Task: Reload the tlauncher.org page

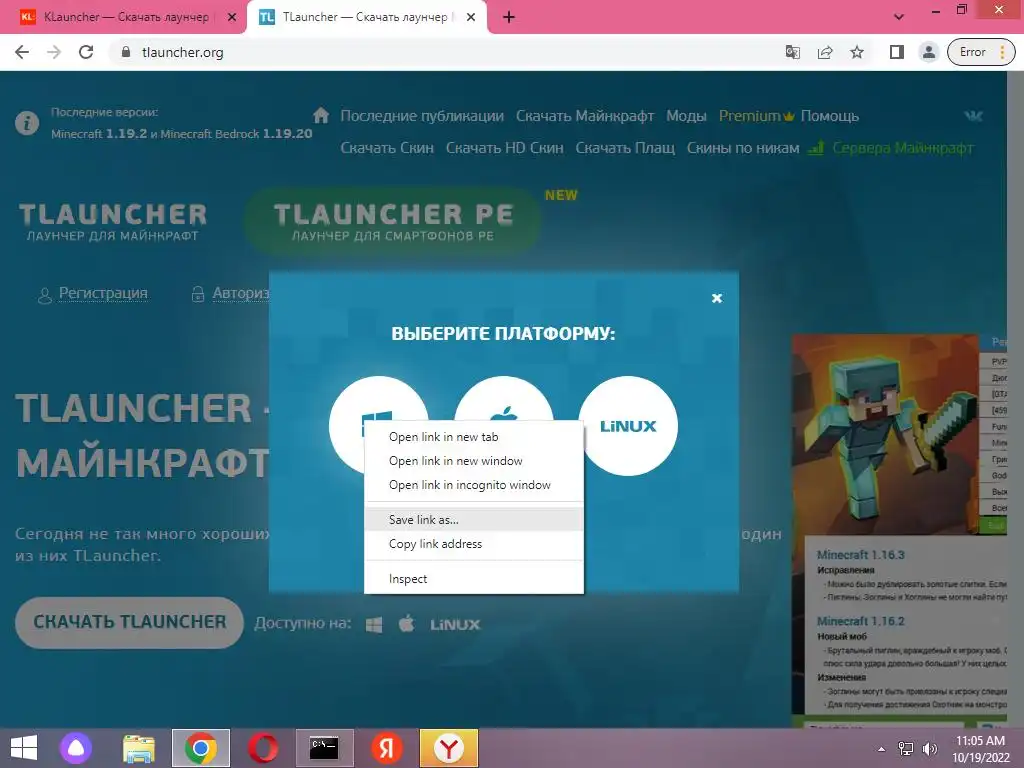Action: point(86,52)
